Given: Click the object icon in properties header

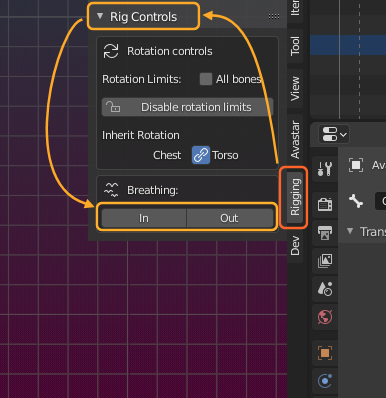Looking at the screenshot, I should 356,165.
